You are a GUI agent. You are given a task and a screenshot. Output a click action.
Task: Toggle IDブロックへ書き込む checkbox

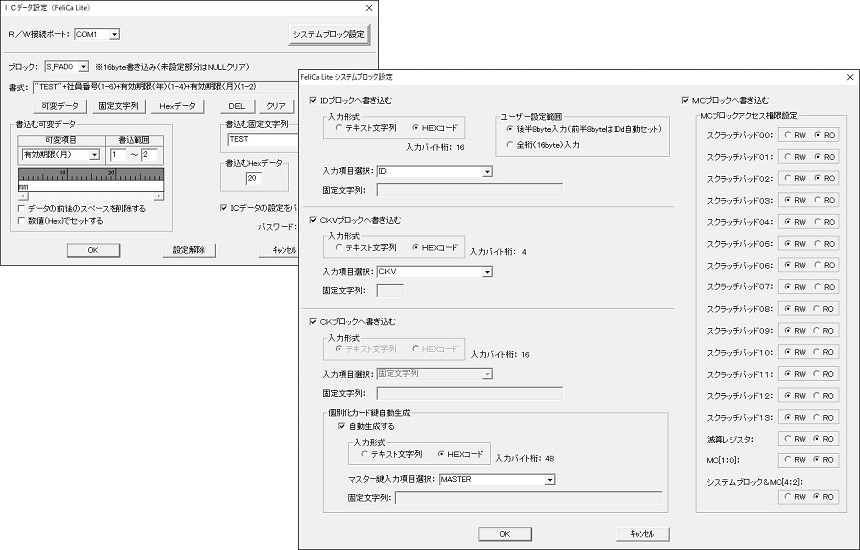click(313, 100)
